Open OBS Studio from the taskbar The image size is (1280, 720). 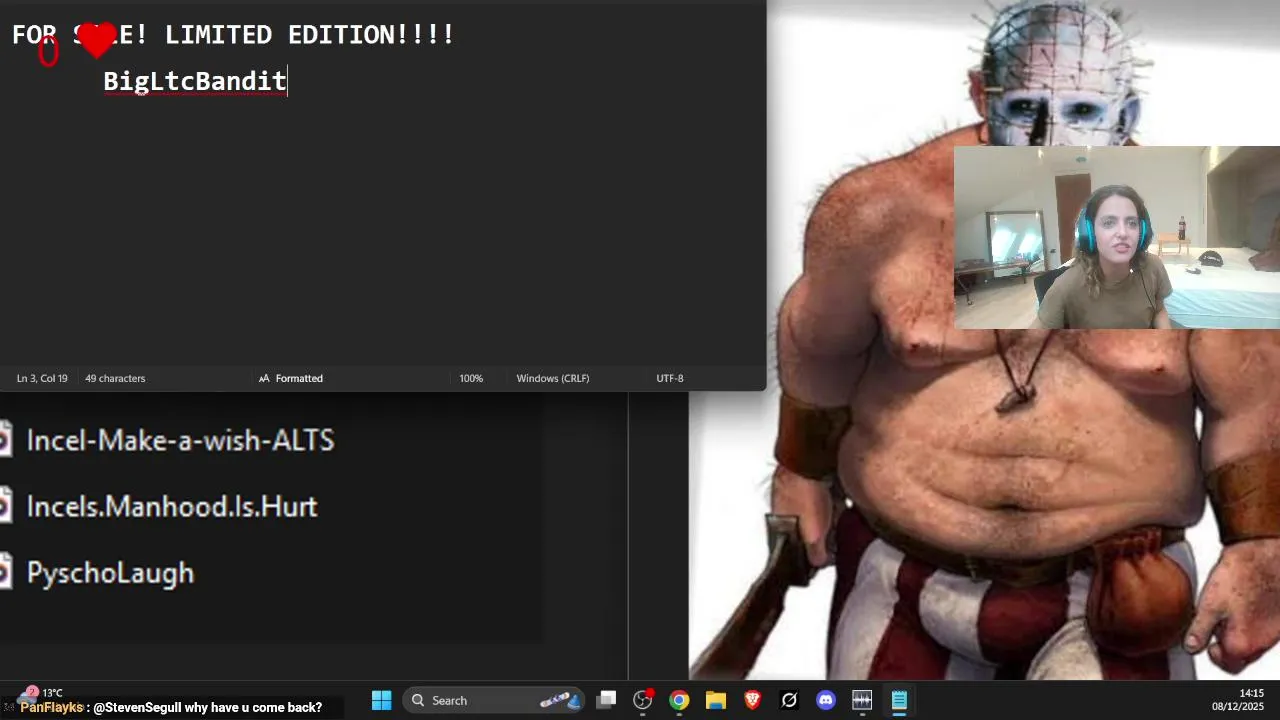643,700
